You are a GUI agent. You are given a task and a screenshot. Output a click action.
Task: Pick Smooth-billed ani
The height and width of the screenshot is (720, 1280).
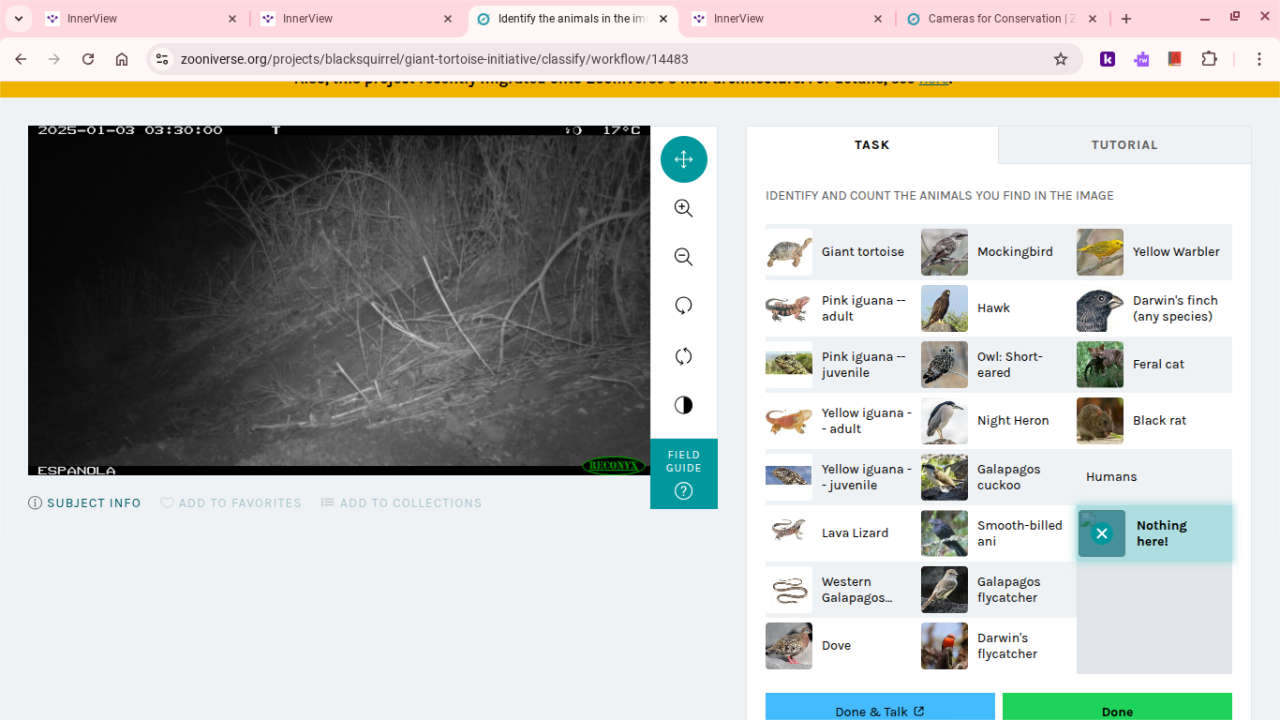tap(998, 533)
